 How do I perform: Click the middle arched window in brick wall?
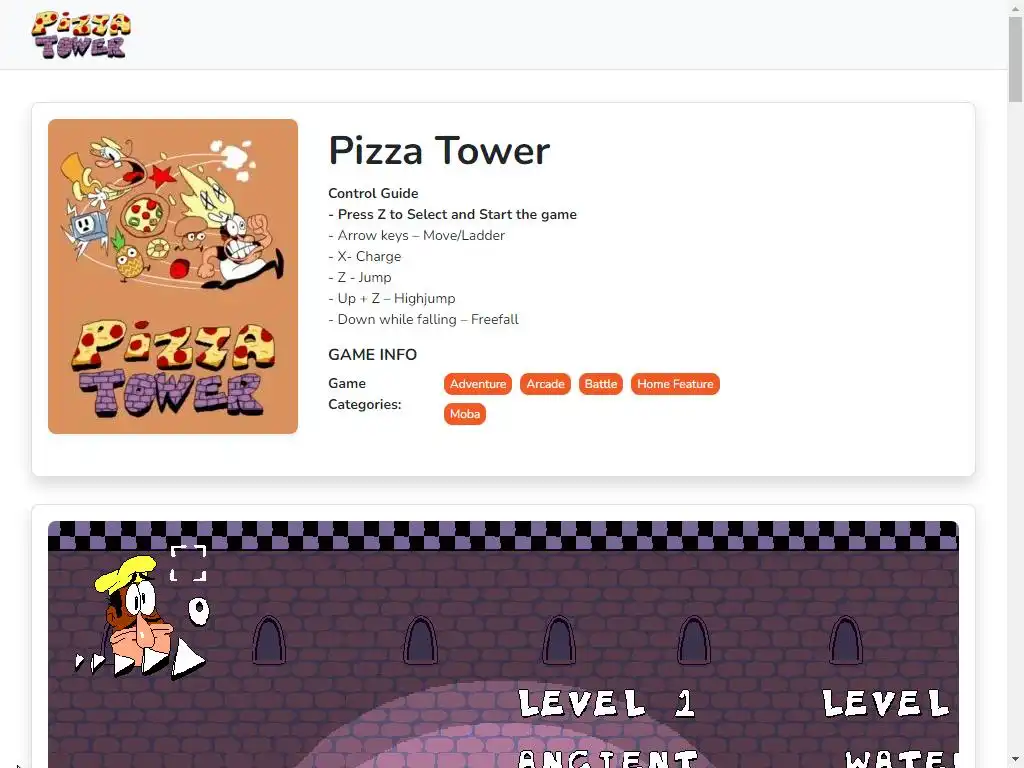coord(559,641)
